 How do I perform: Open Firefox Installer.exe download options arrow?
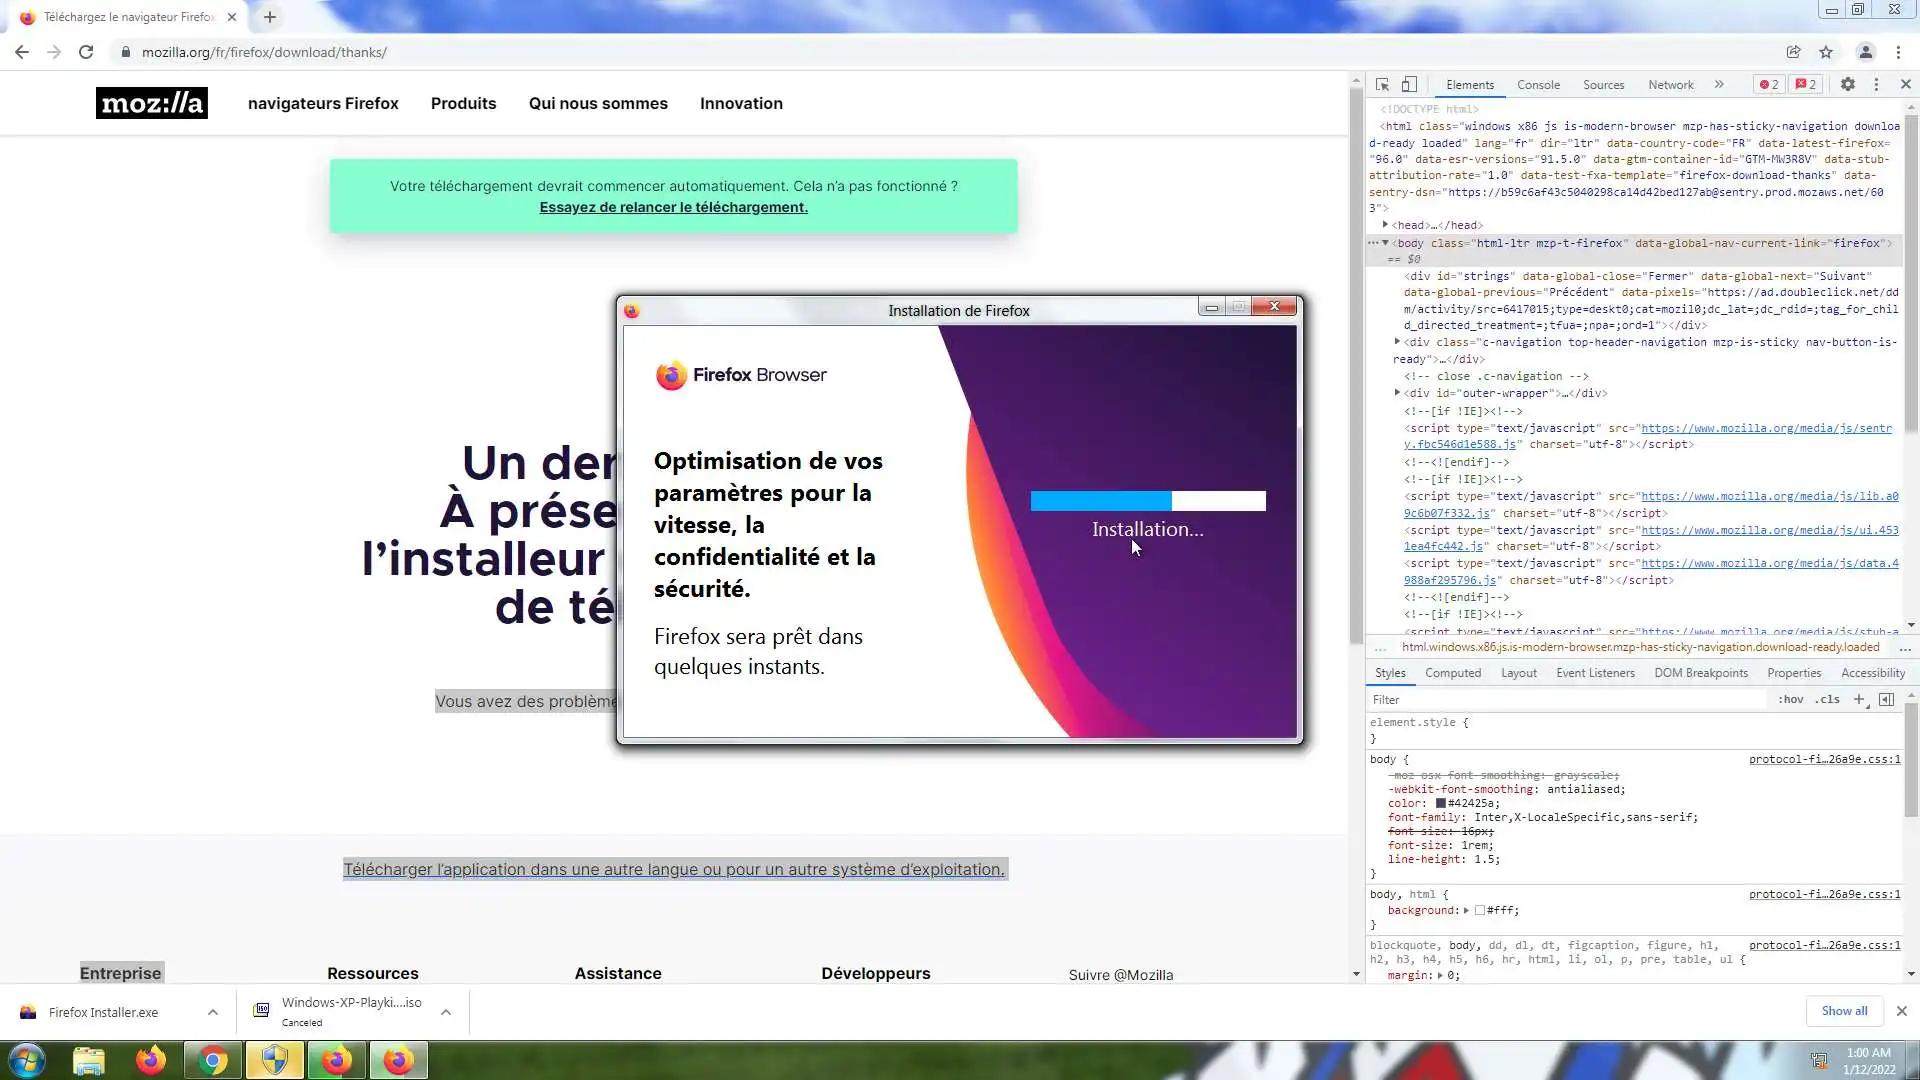[x=213, y=1012]
